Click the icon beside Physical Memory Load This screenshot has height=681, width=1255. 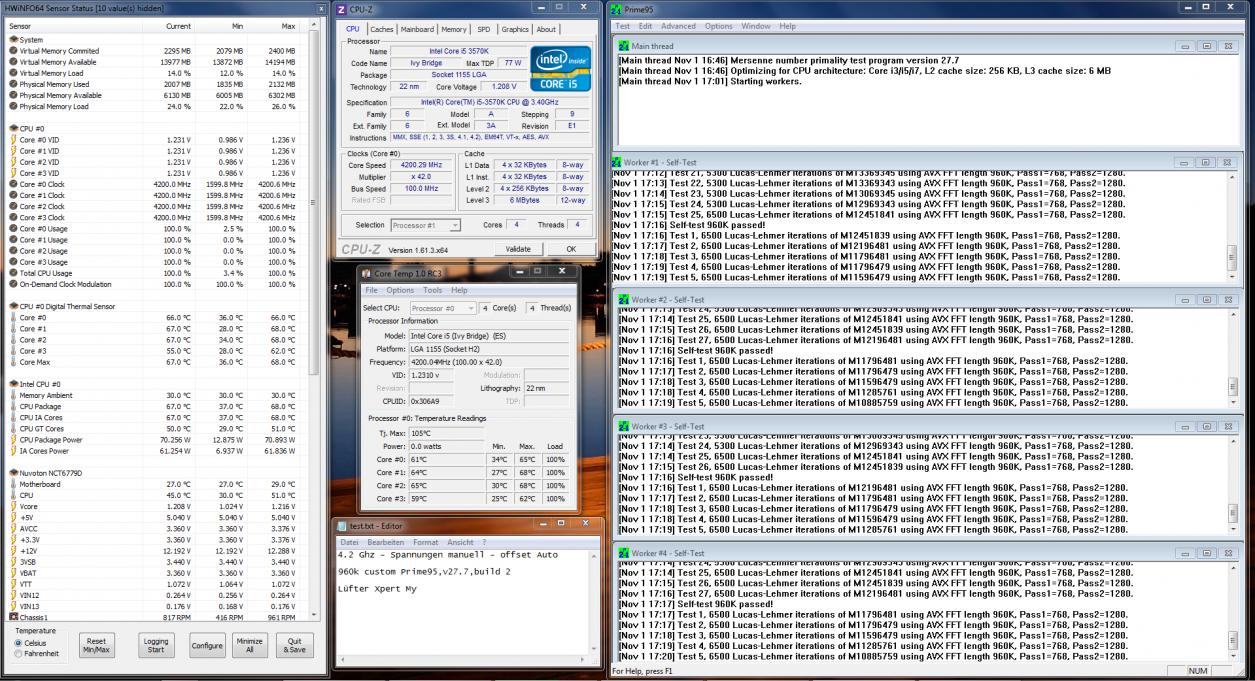14,106
